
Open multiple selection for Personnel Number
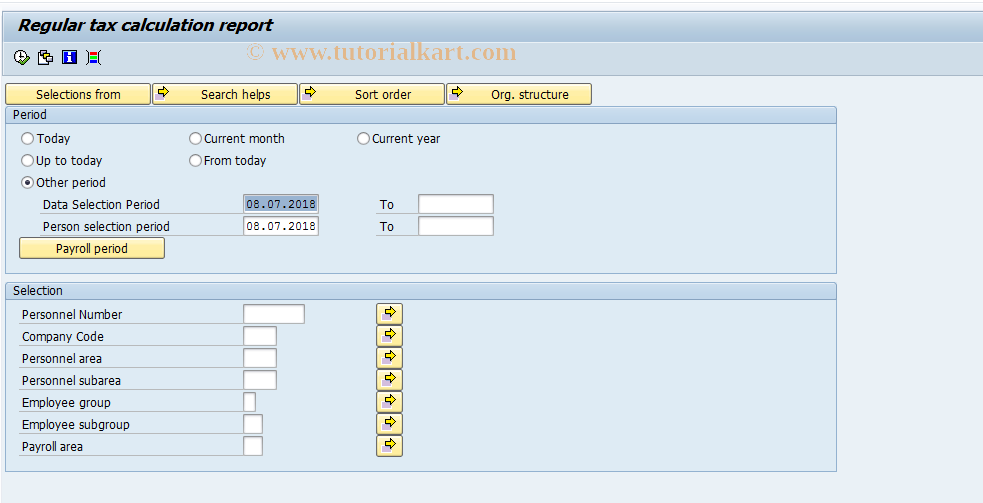point(389,314)
